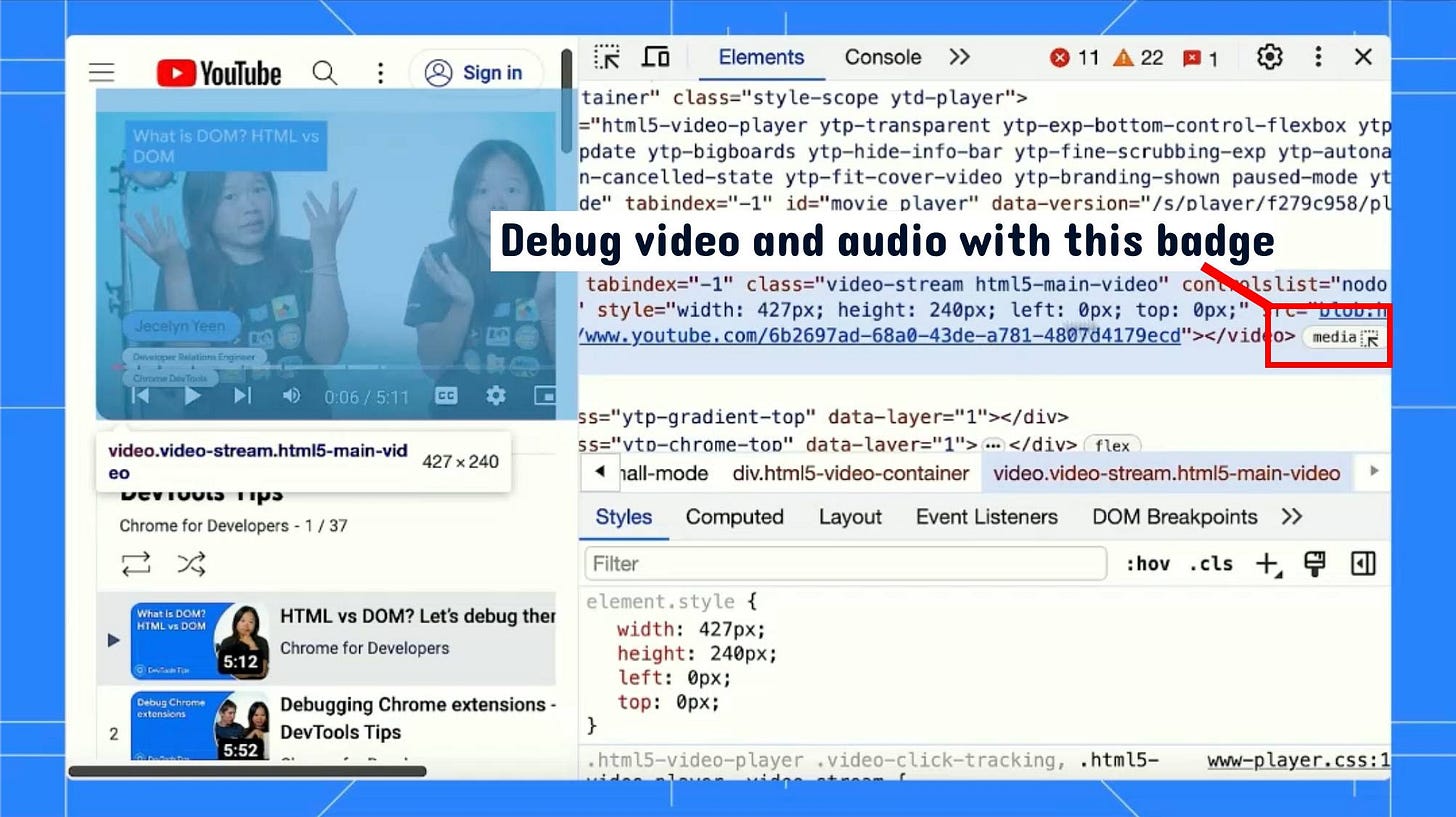This screenshot has height=817, width=1456.
Task: Show more styles pane tabs
Action: tap(1292, 517)
